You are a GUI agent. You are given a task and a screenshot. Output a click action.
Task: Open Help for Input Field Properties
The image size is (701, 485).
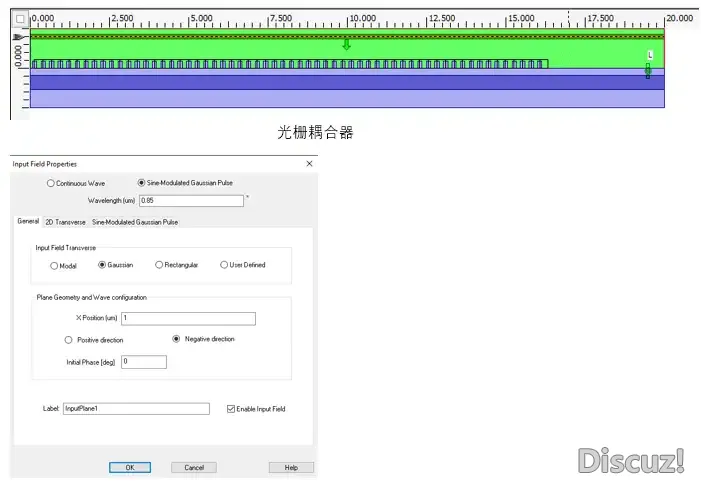click(x=291, y=467)
